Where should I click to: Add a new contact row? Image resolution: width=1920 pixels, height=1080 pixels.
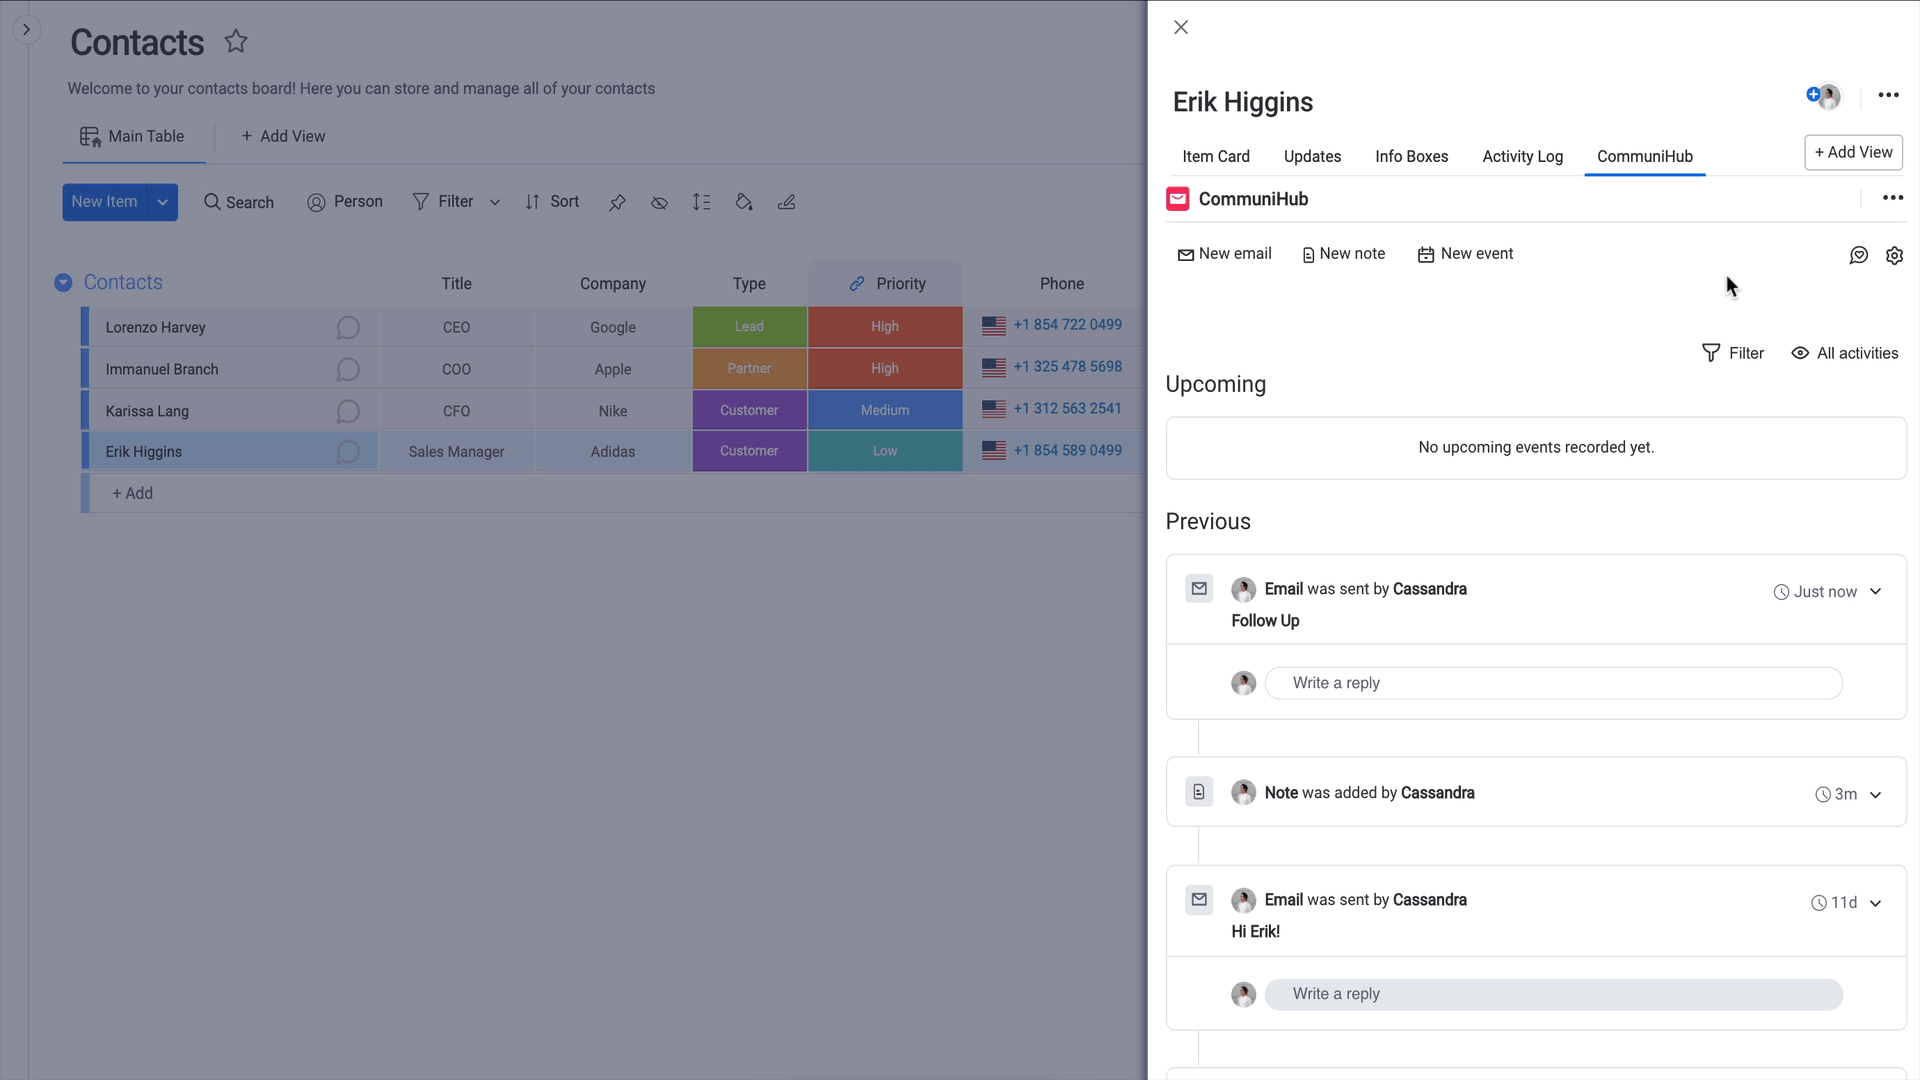132,493
